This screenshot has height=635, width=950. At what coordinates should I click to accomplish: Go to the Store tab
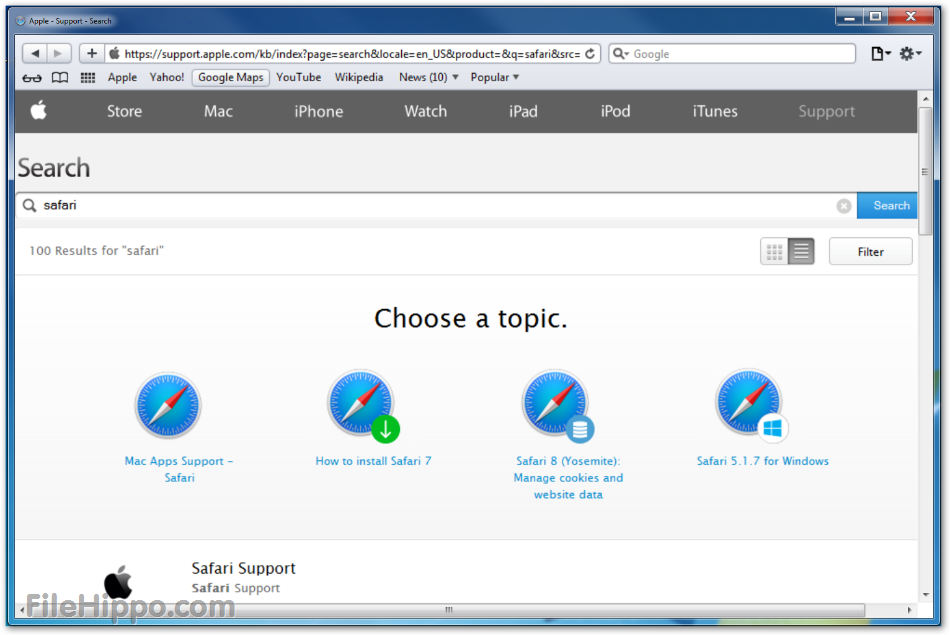(124, 111)
